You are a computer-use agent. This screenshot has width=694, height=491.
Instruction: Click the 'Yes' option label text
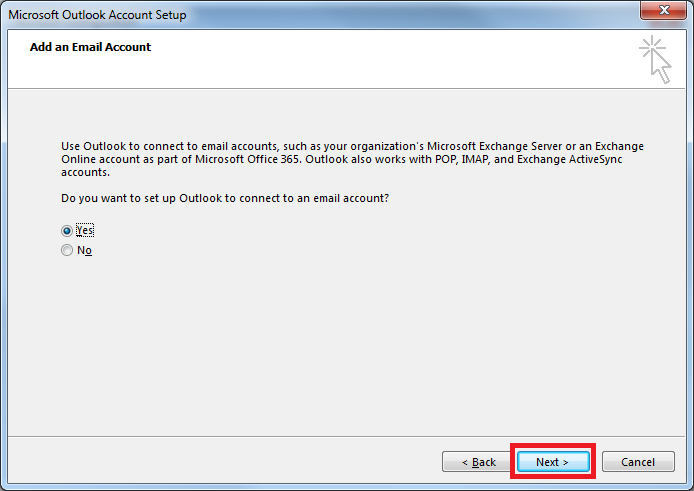85,230
